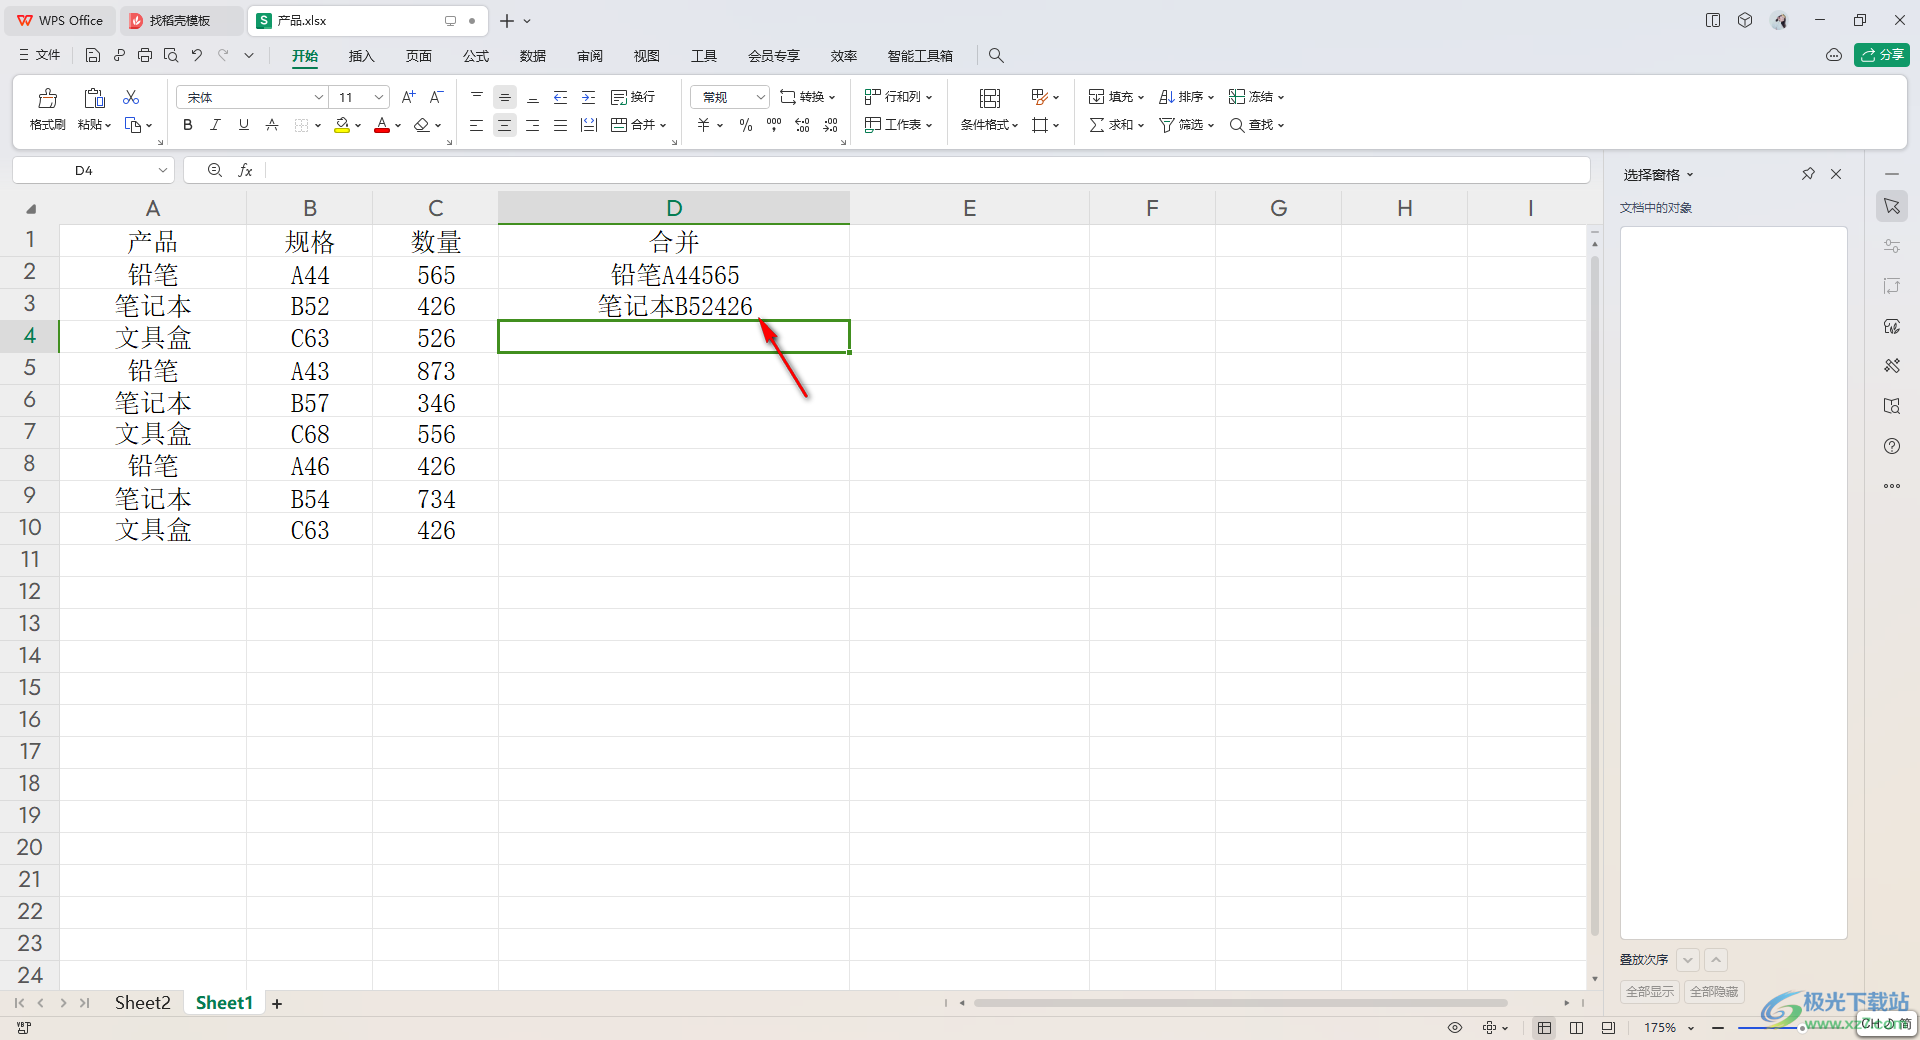Open the 公式 ribbon tab
Image resolution: width=1920 pixels, height=1040 pixels.
point(476,56)
